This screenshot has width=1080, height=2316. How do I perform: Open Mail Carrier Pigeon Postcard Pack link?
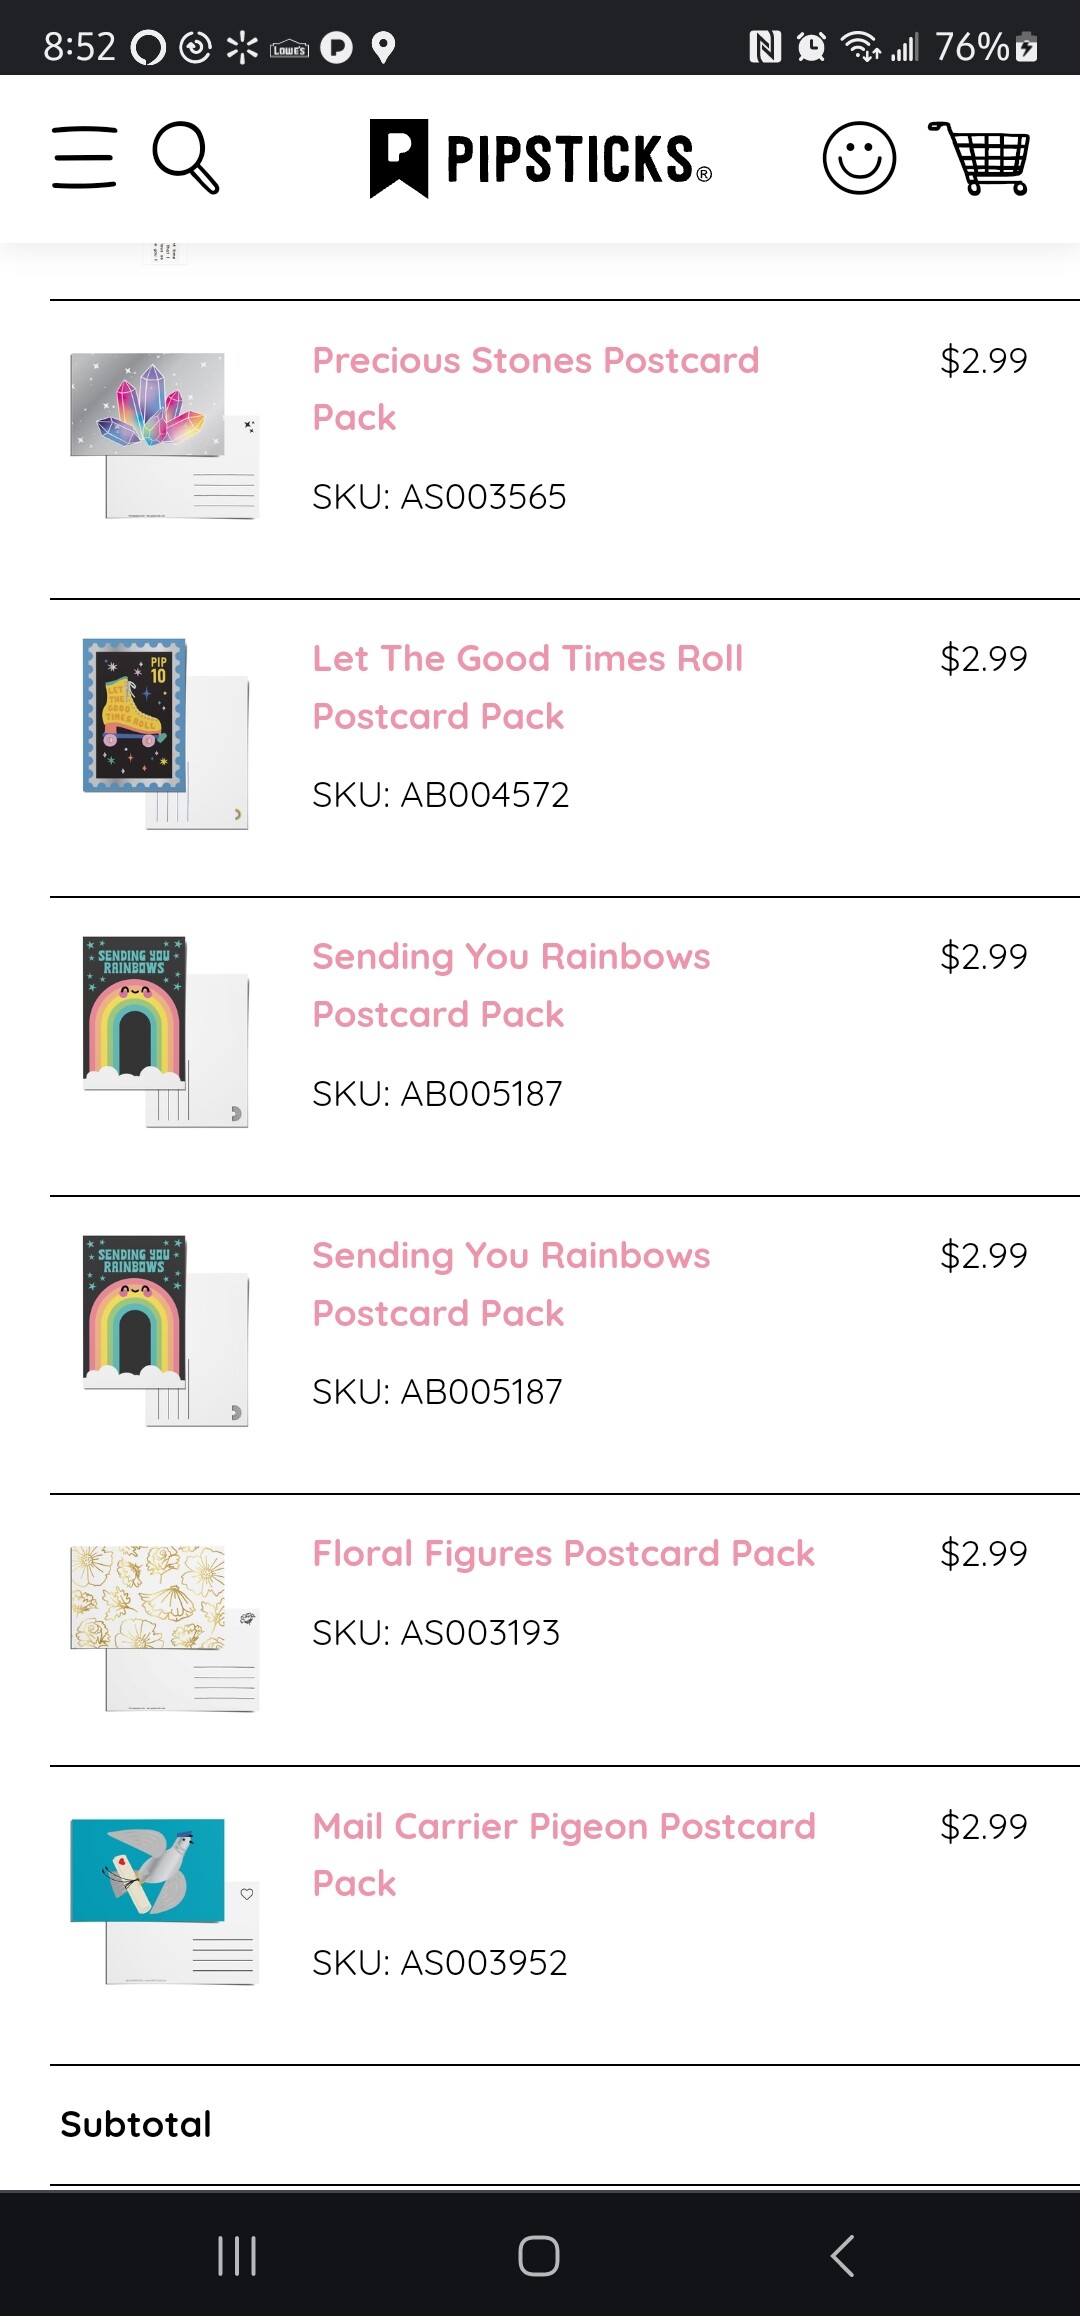[x=564, y=1854]
